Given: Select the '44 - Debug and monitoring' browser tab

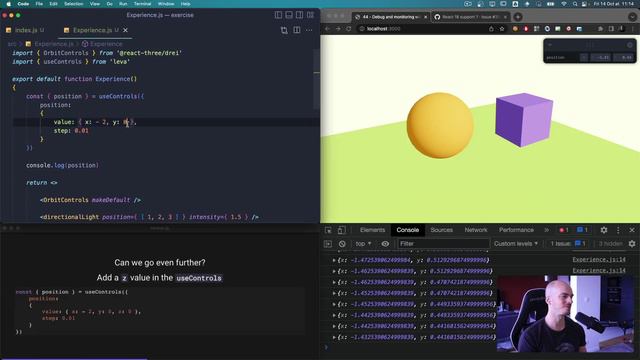Looking at the screenshot, I should tap(391, 17).
